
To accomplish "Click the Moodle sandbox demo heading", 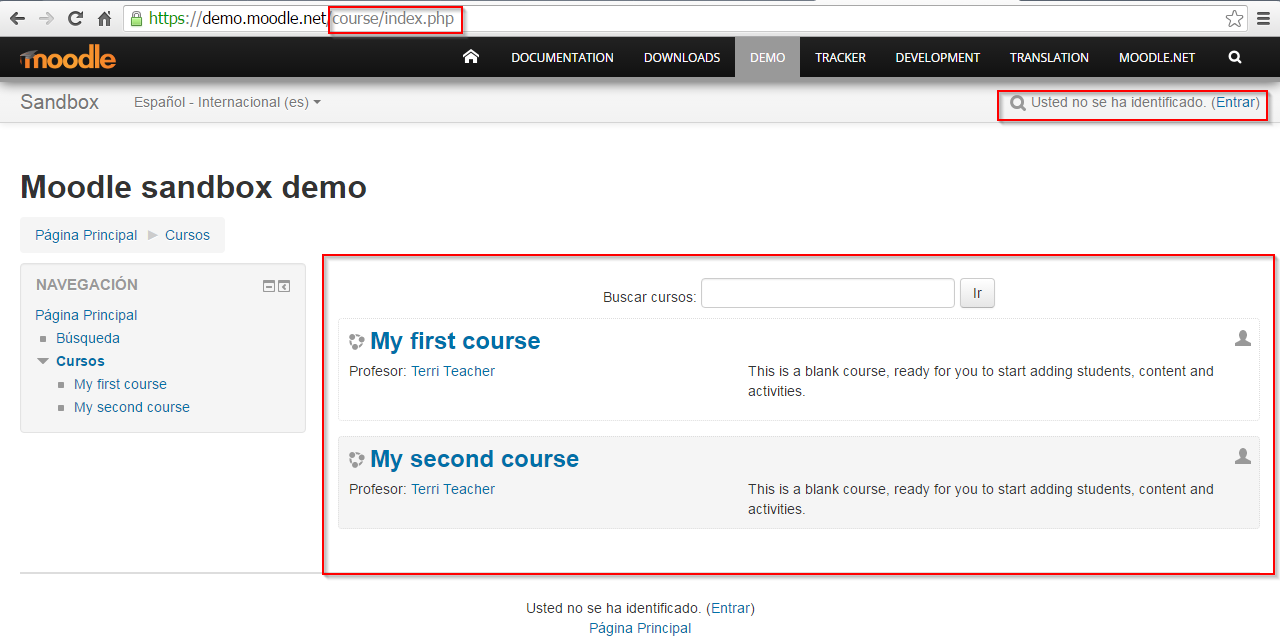I will [193, 187].
